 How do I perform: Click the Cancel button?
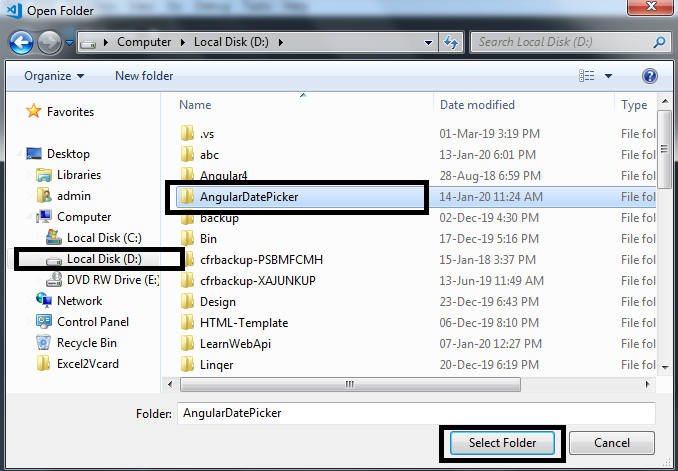(x=611, y=443)
